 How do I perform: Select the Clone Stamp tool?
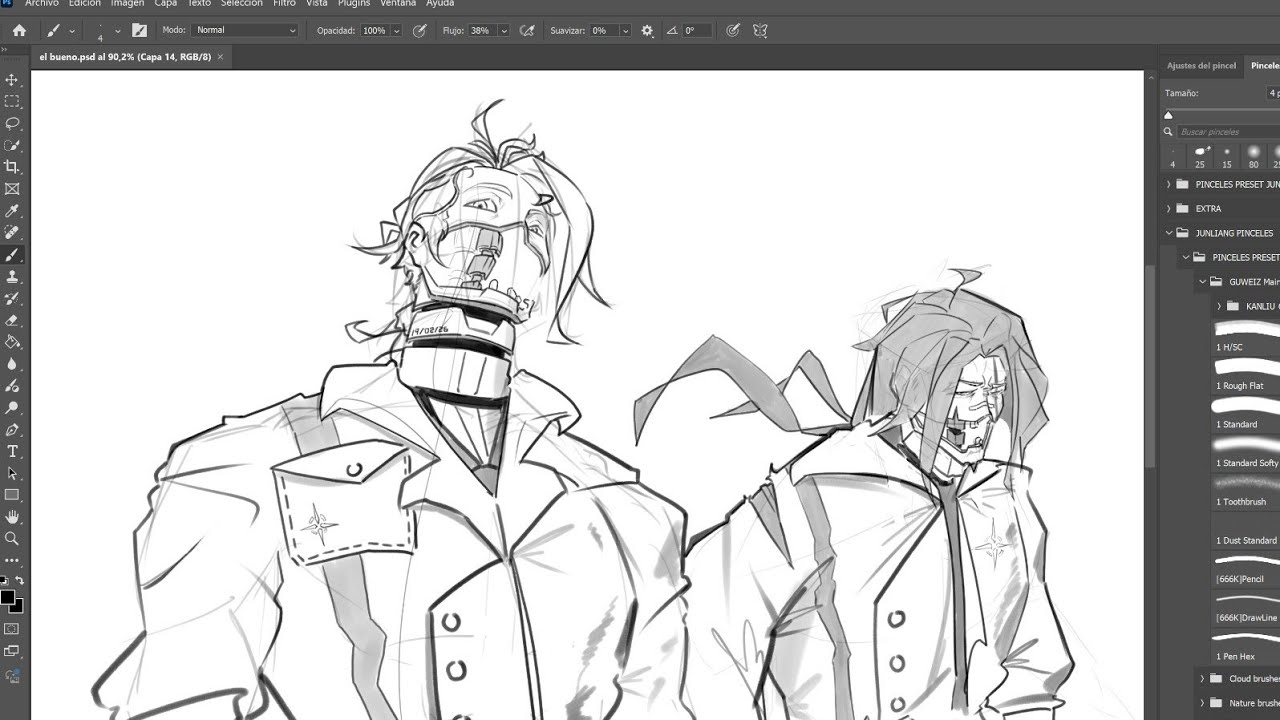[12, 276]
